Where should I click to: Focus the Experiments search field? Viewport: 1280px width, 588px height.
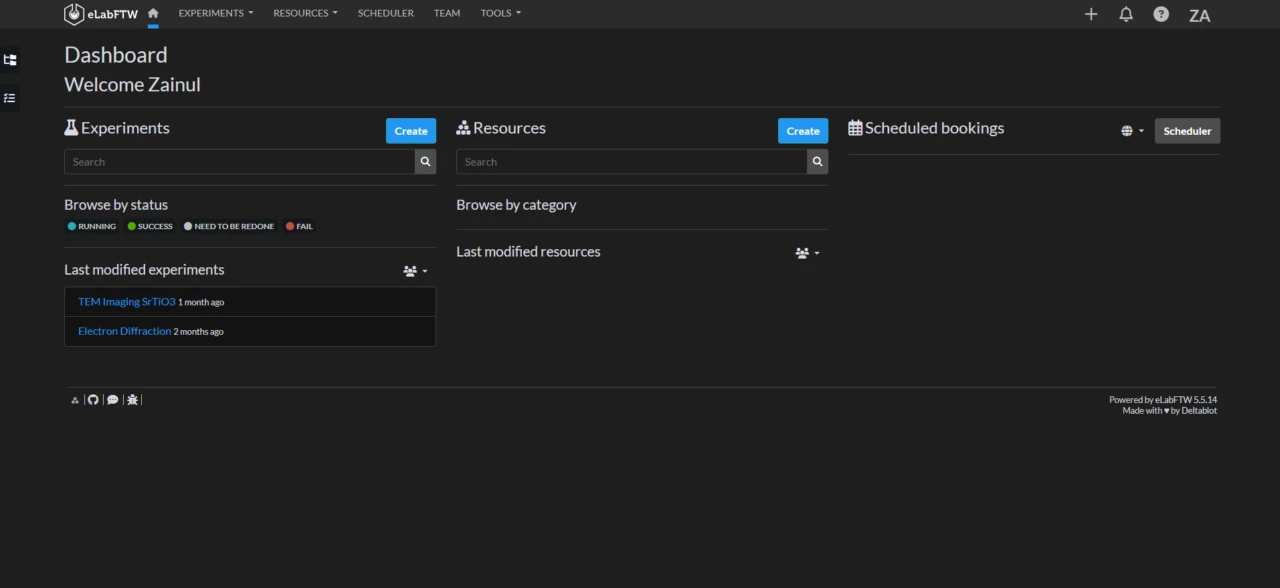pos(240,161)
